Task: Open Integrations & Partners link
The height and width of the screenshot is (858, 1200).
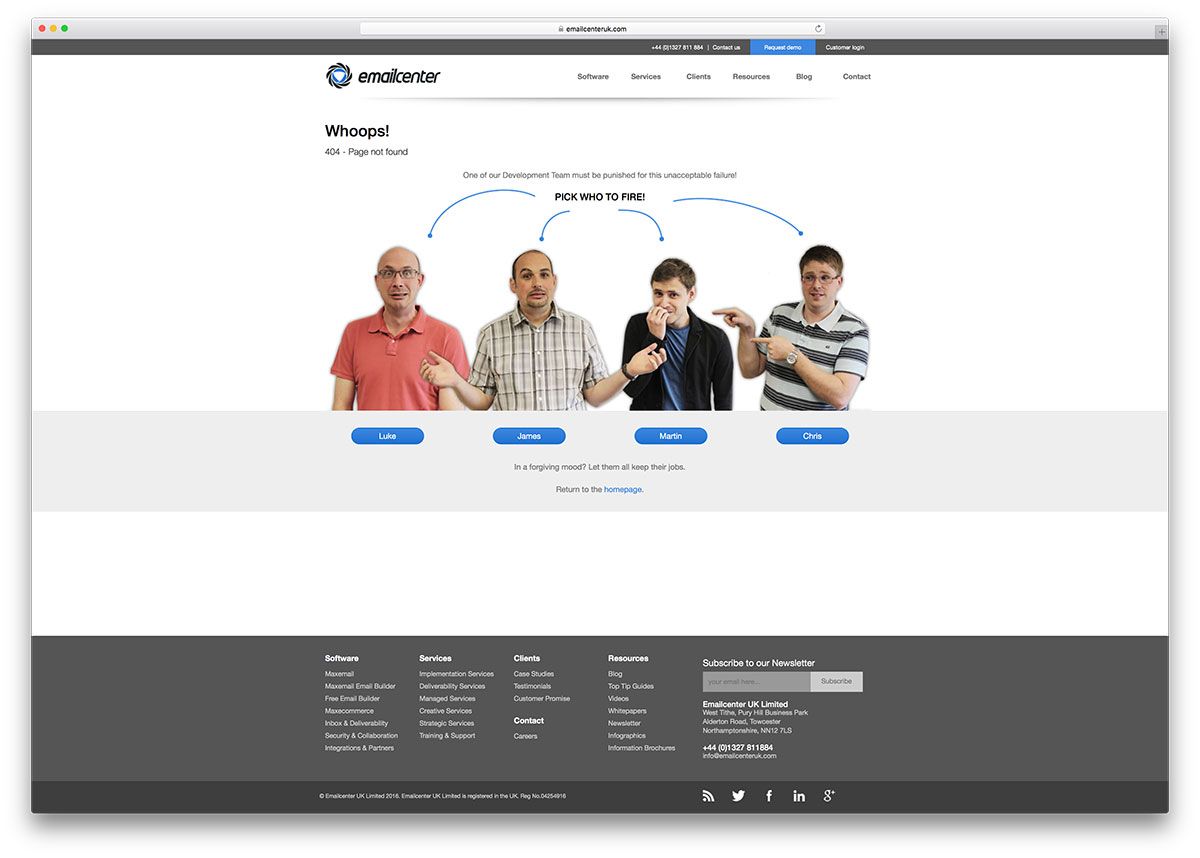Action: 359,748
